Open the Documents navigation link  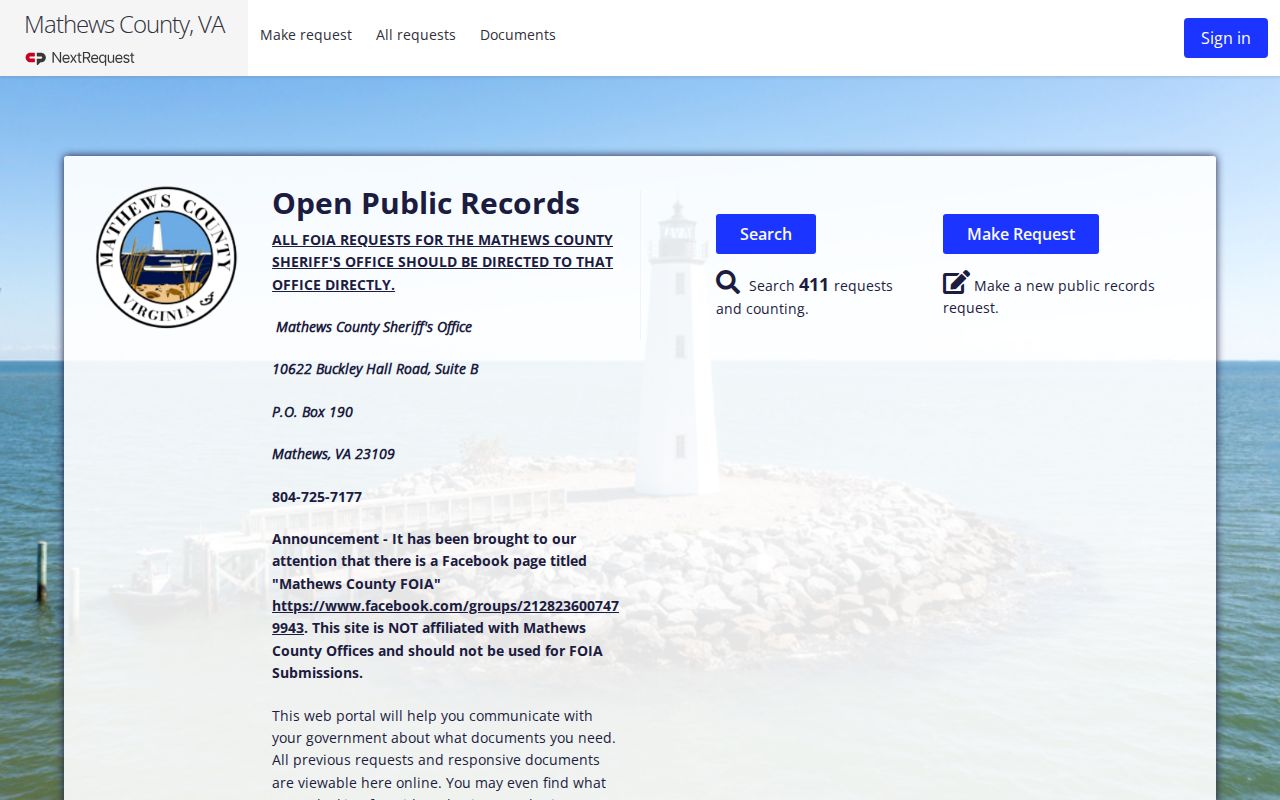518,35
